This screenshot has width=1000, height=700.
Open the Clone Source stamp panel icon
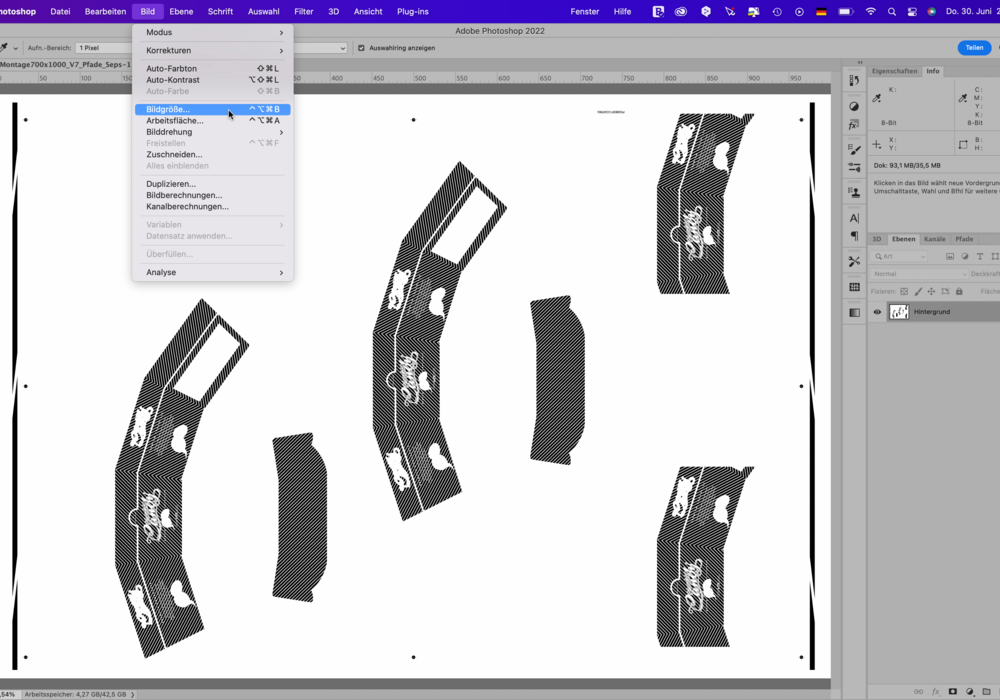pyautogui.click(x=854, y=192)
